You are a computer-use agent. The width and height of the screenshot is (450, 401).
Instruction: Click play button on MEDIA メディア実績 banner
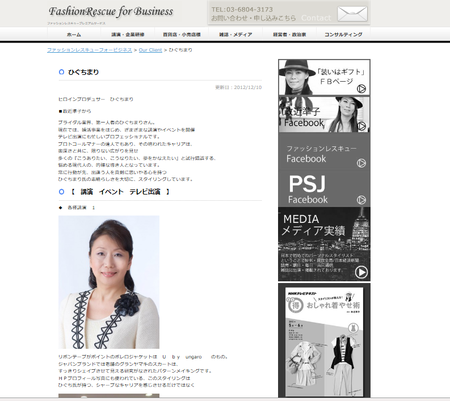(361, 272)
